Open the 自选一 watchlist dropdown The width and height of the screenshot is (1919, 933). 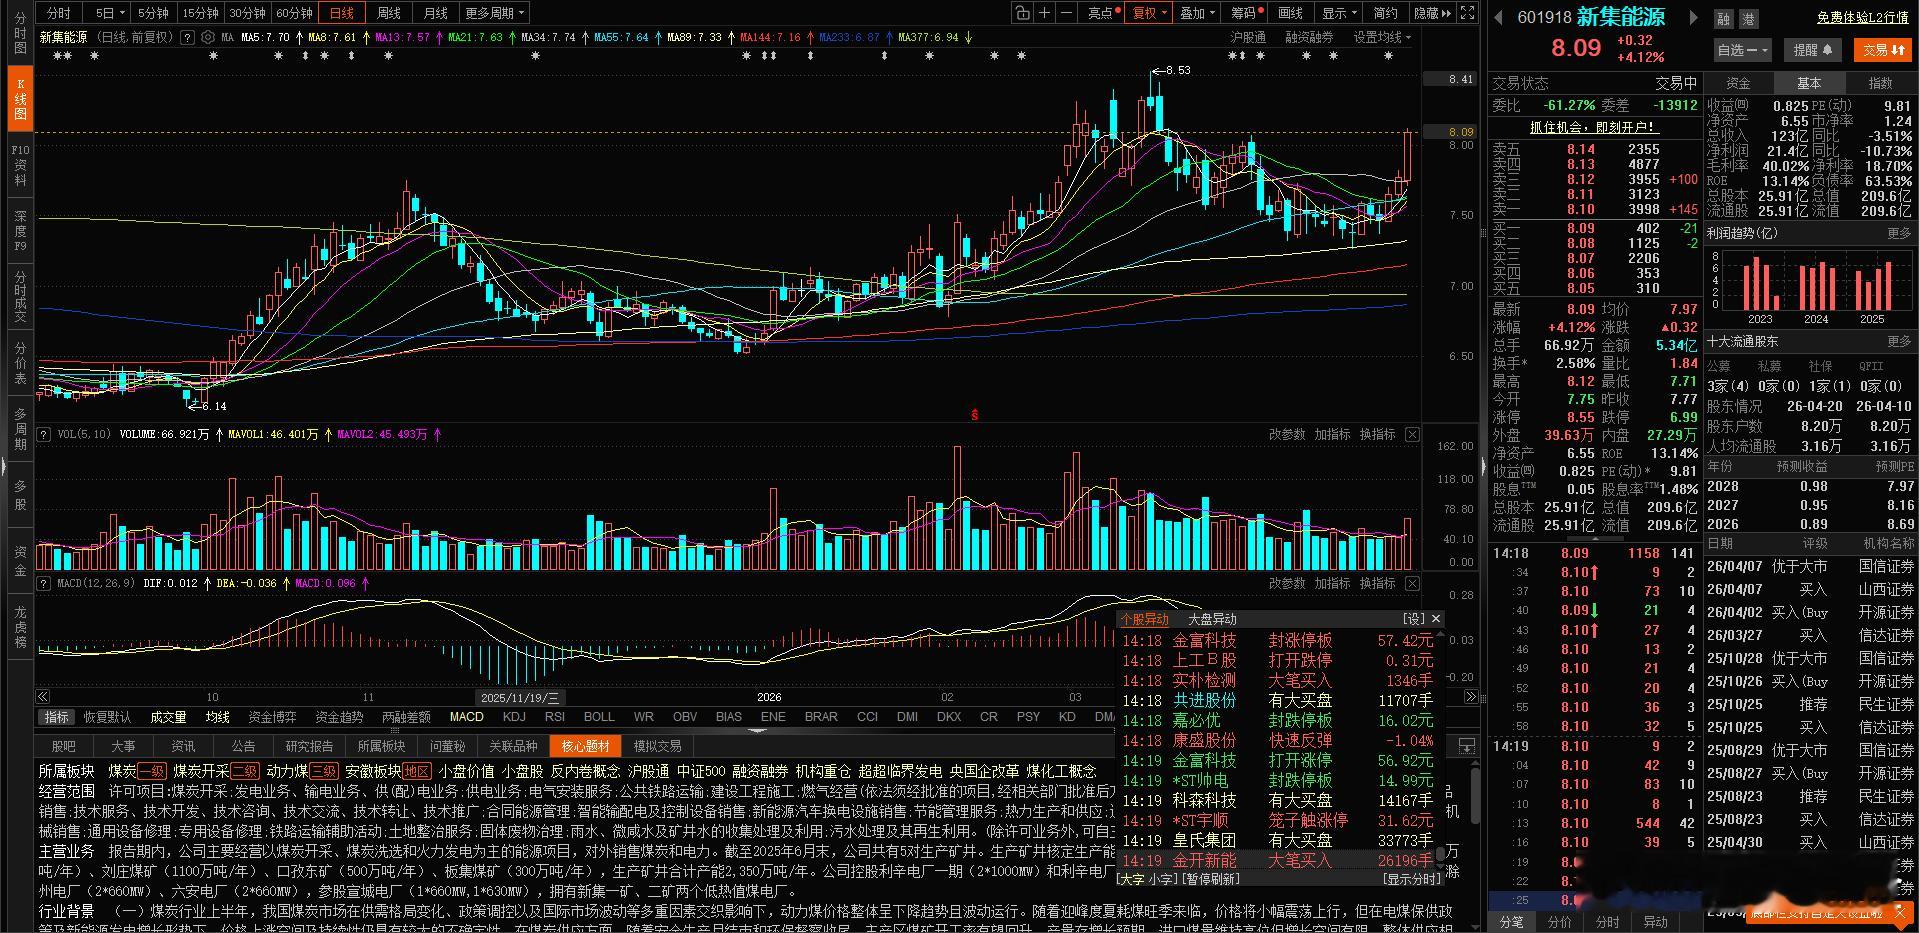tap(1740, 50)
